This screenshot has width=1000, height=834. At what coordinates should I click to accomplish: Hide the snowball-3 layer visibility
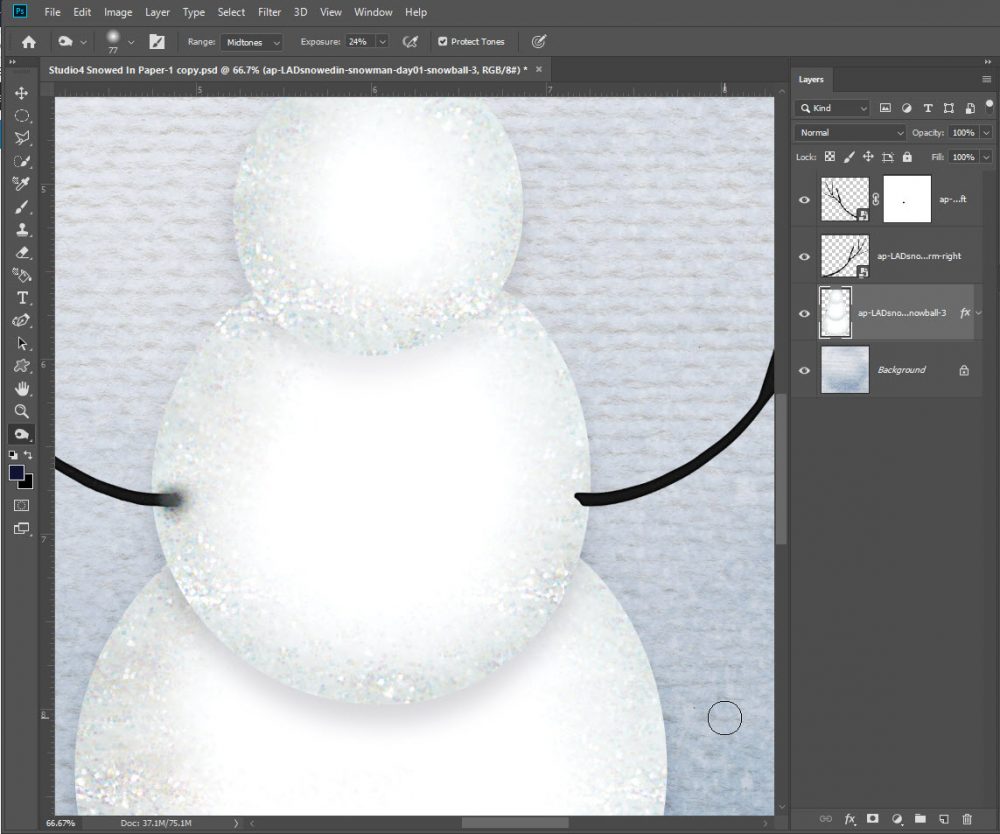pyautogui.click(x=804, y=313)
